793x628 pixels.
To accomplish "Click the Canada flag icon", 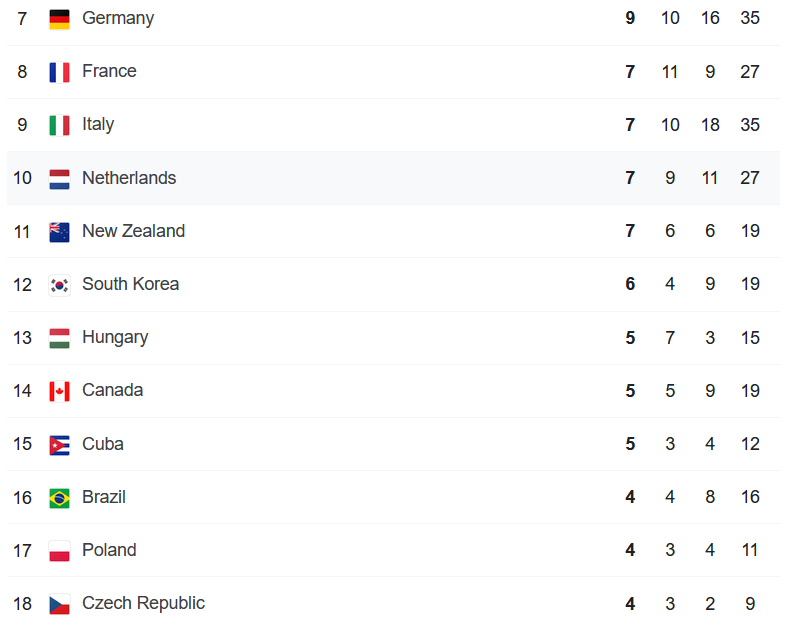I will click(59, 391).
